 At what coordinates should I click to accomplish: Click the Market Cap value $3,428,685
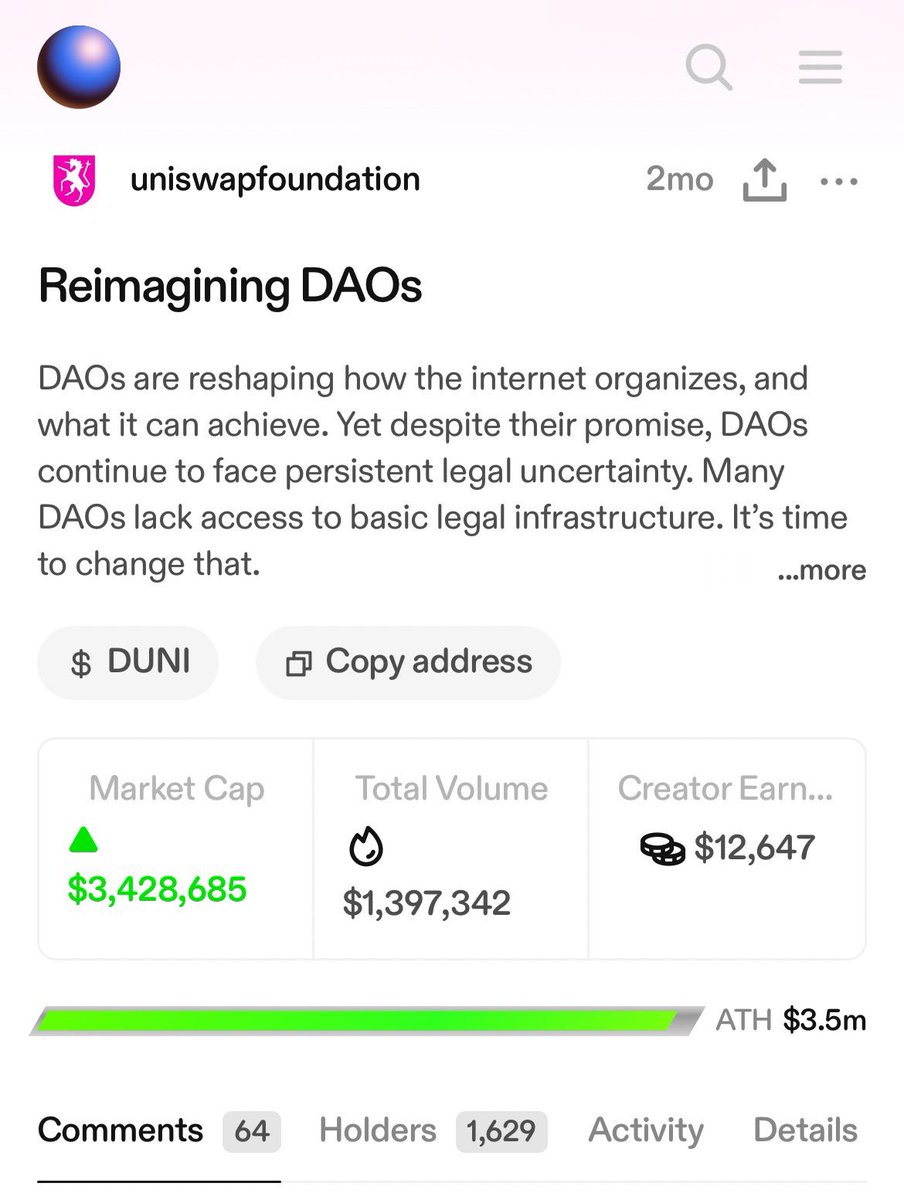[157, 888]
